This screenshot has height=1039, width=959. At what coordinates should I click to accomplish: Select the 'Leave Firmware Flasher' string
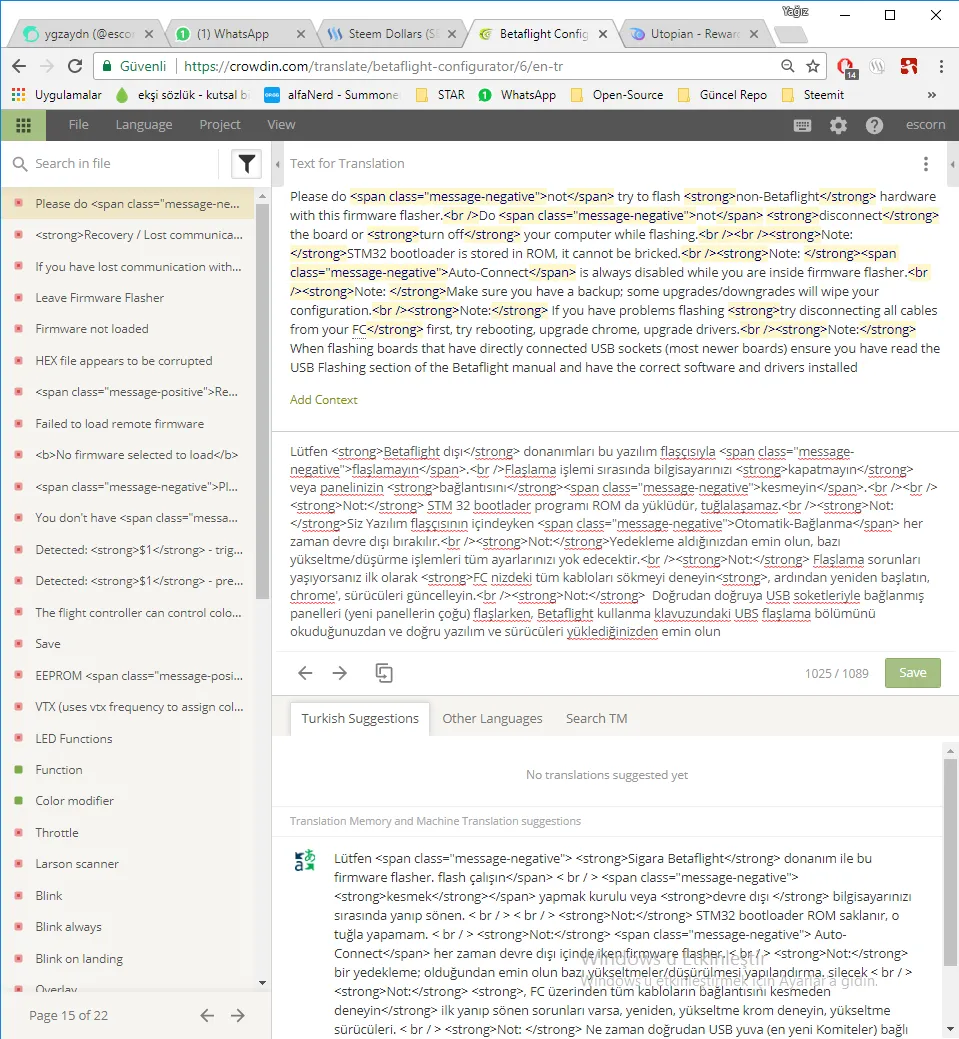[128, 298]
